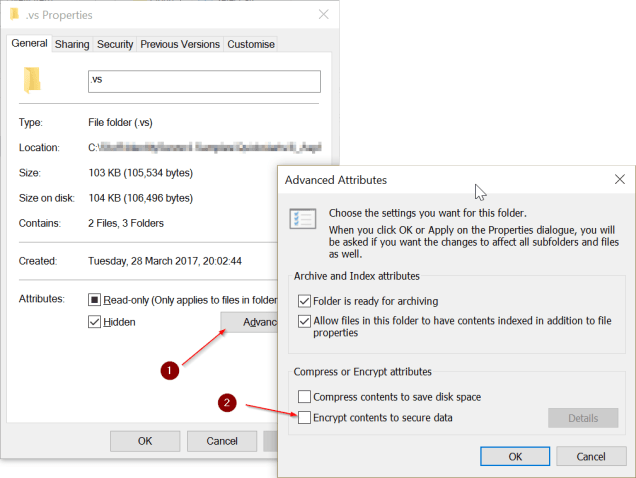The image size is (636, 478).
Task: Click the "2 Files, 3 Folders" value
Action: [x=126, y=223]
